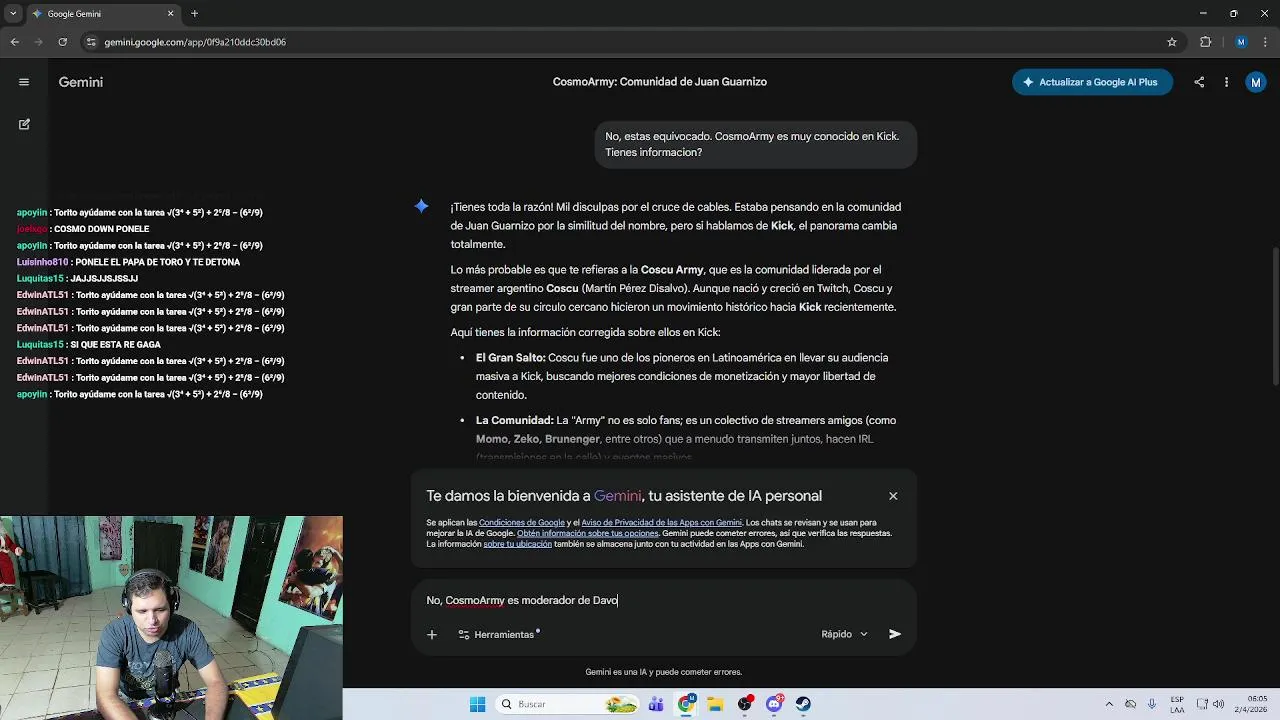Image resolution: width=1280 pixels, height=720 pixels.
Task: Open the Condiciones de Google link
Action: coord(521,522)
